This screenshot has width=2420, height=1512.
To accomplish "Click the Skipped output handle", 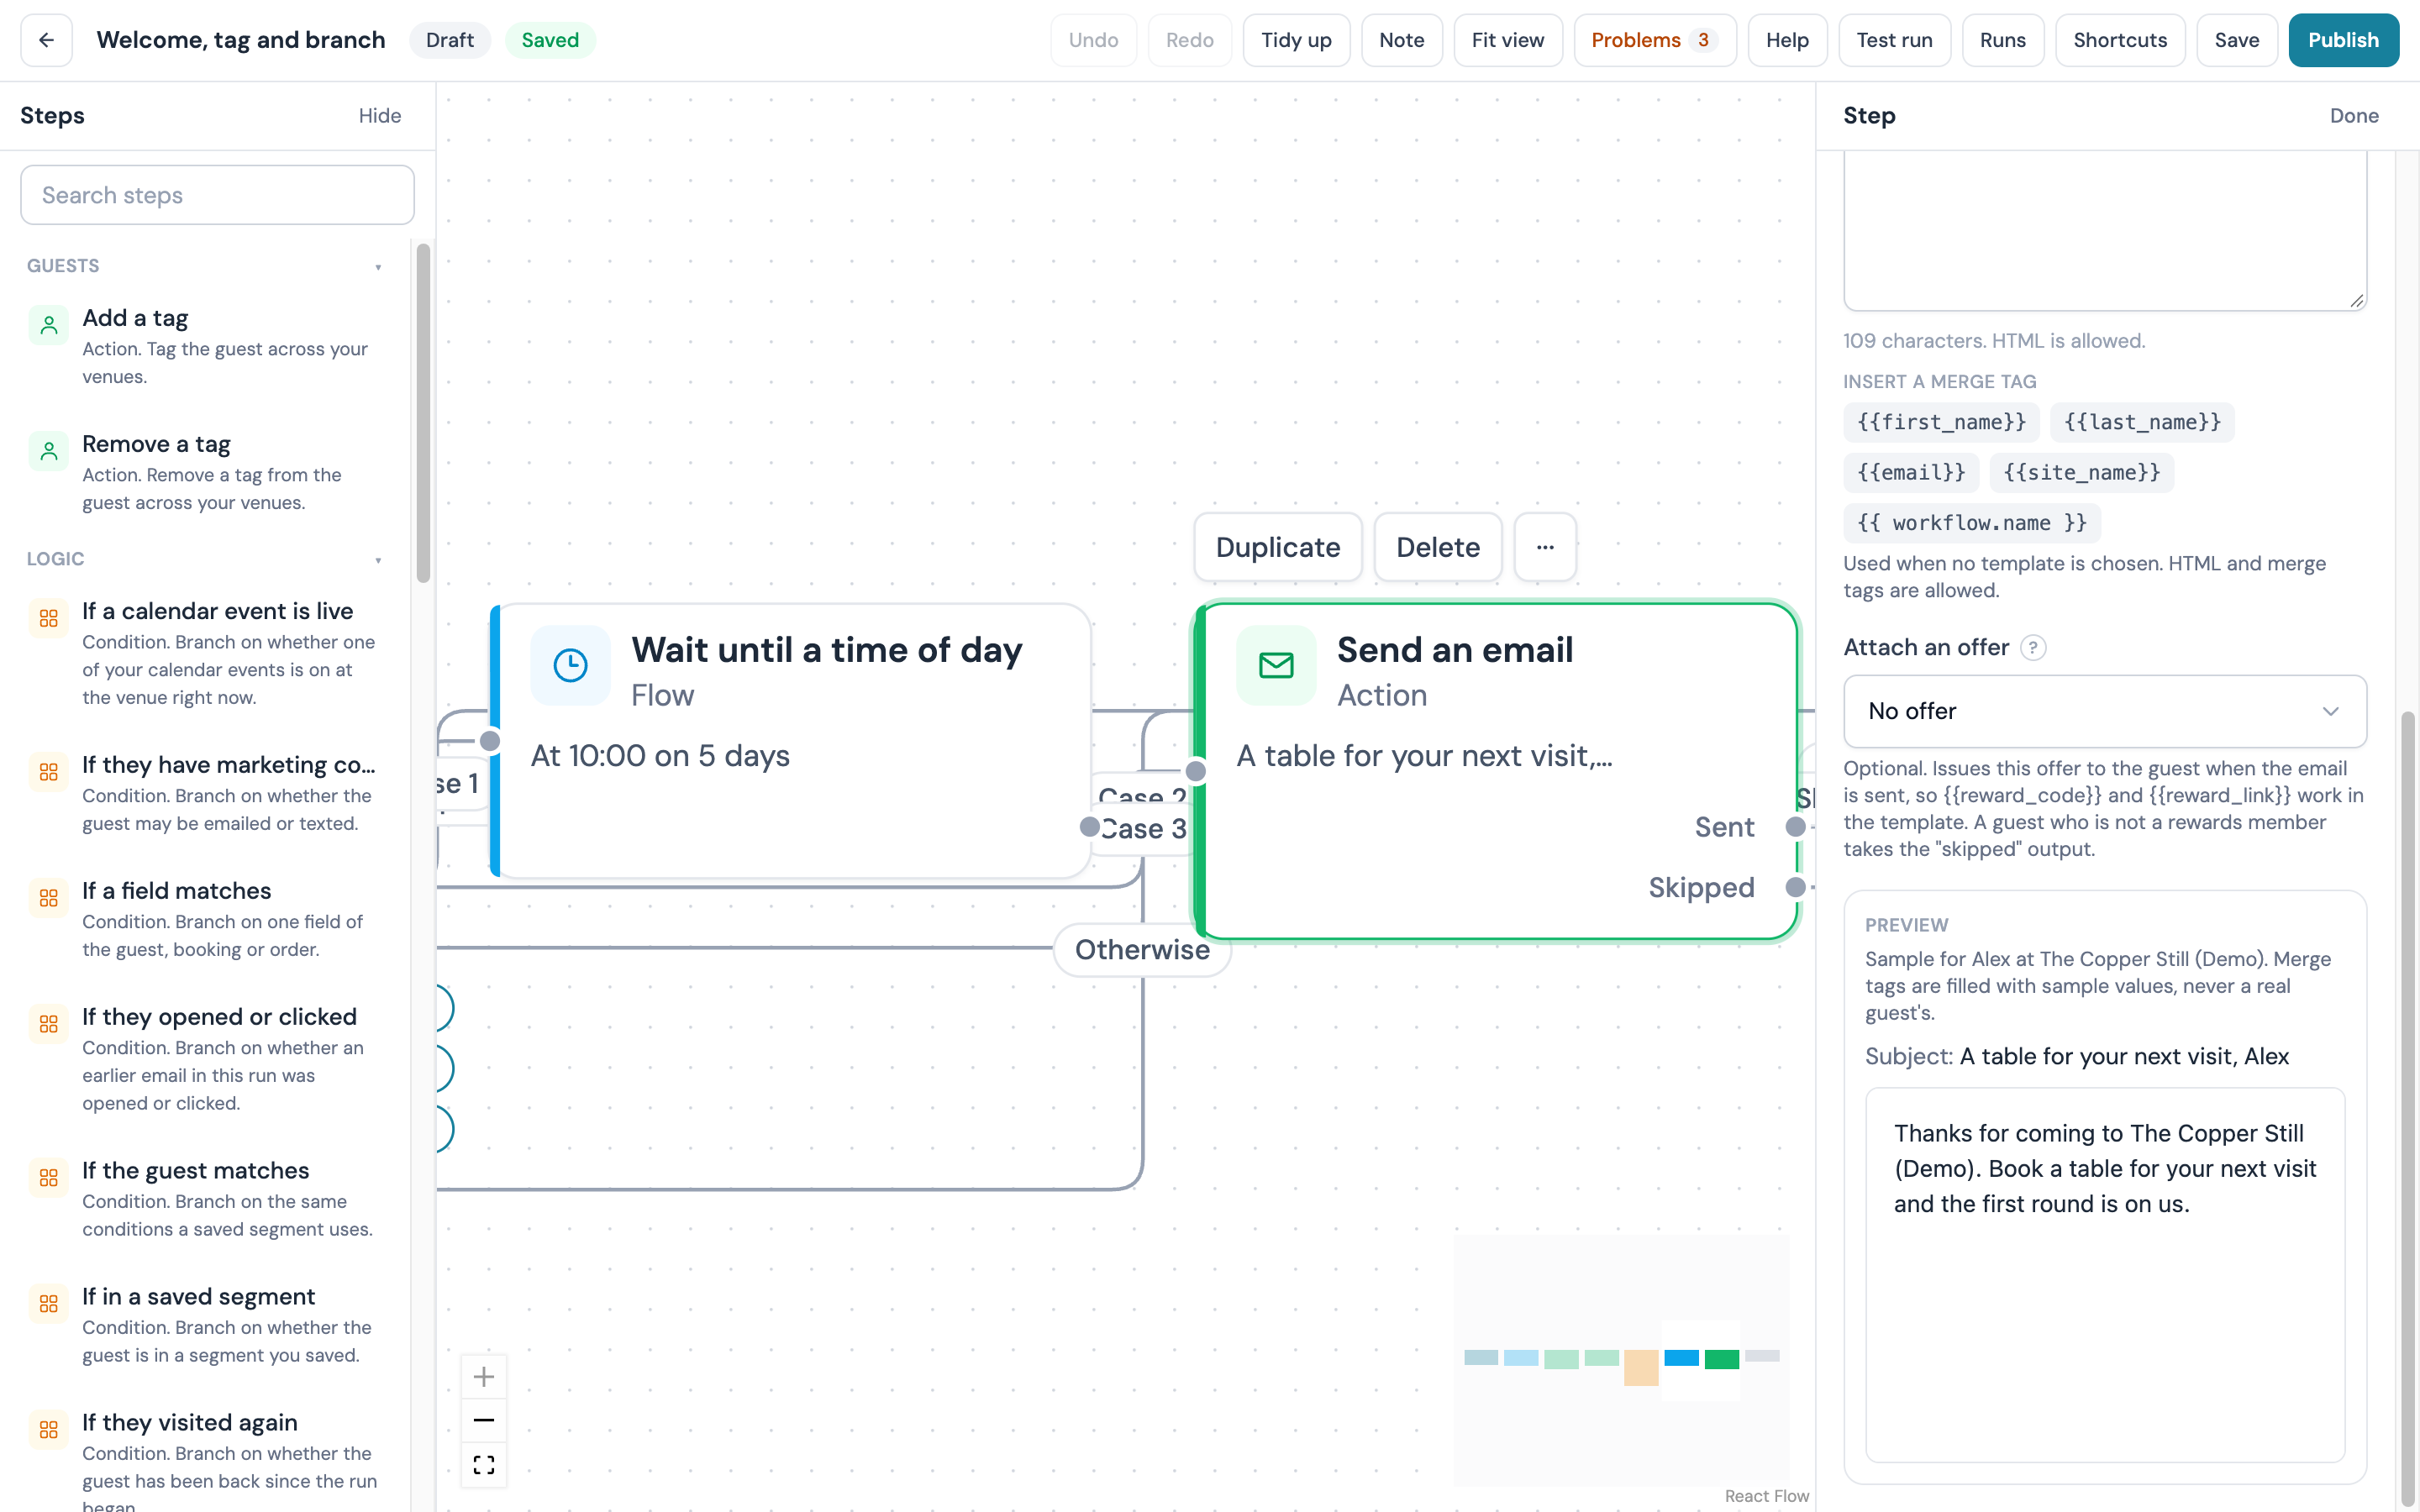I will pos(1796,887).
